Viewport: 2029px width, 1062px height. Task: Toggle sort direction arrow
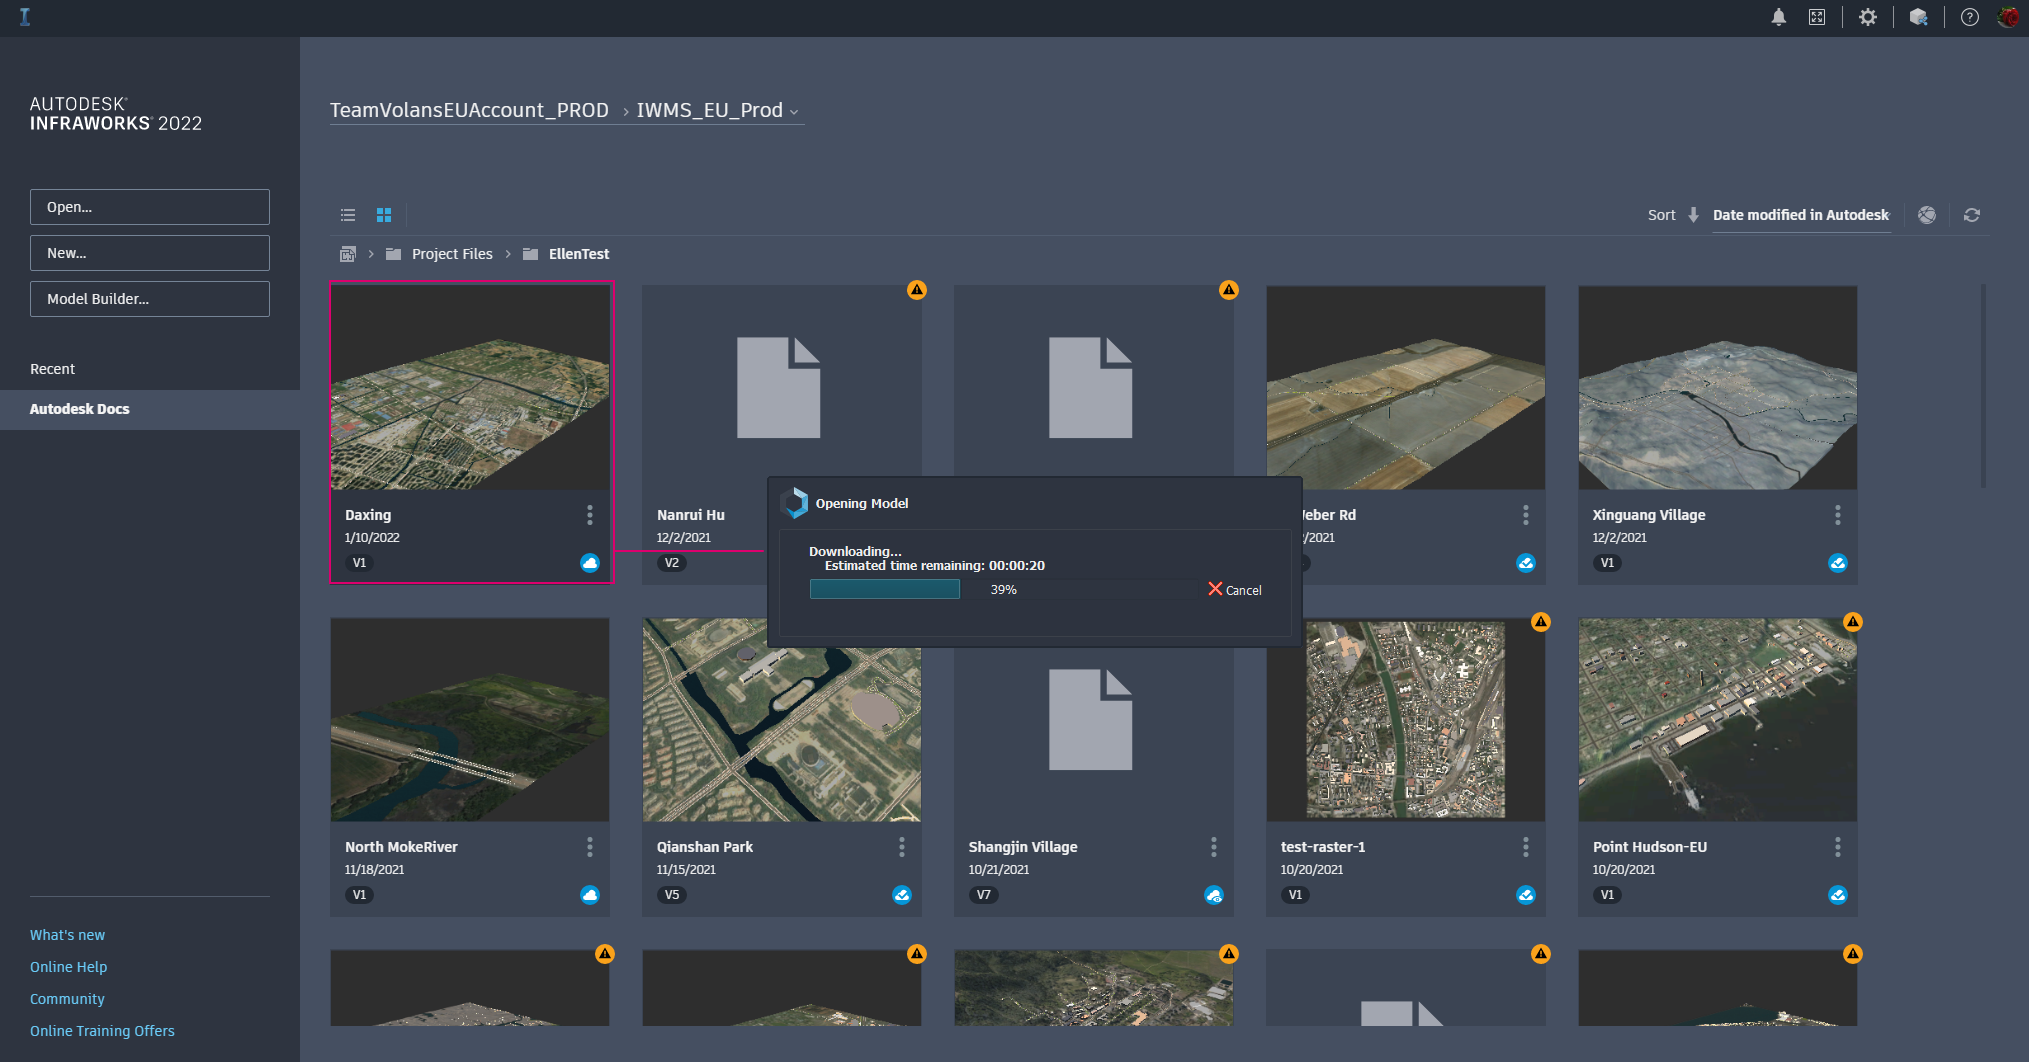pos(1693,215)
